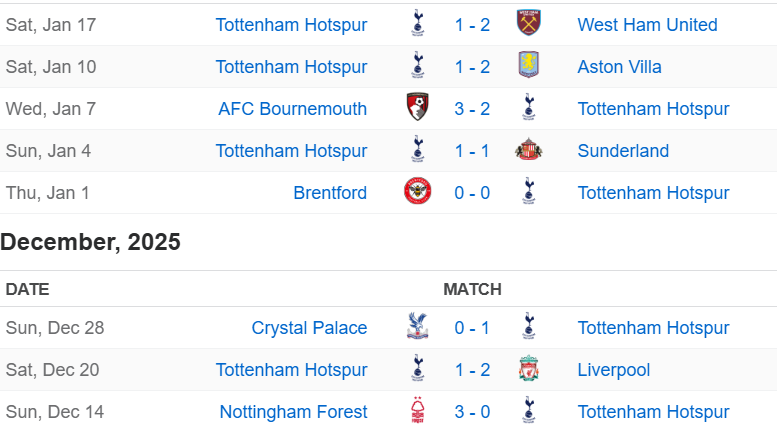Open the 3 - 2 Bournemouth match score
Image resolution: width=777 pixels, height=432 pixels.
point(472,109)
